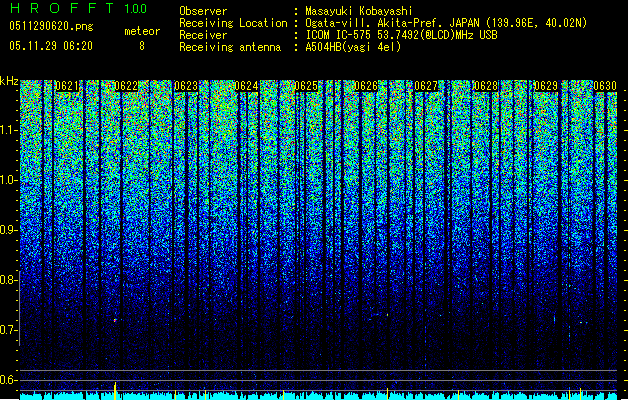Select the antenna value A504HB(yagi 4el)
The height and width of the screenshot is (400, 629).
pyautogui.click(x=353, y=47)
